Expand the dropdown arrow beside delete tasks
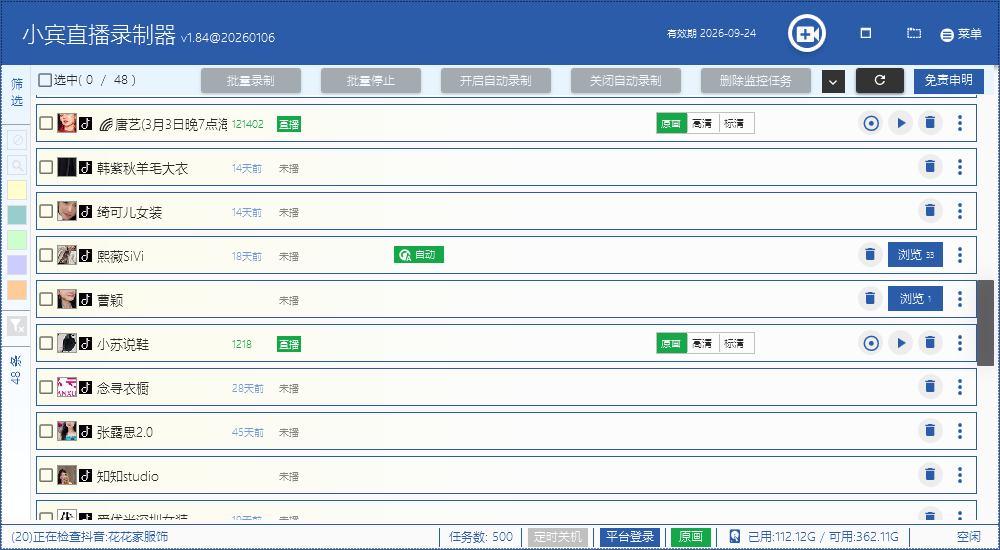The height and width of the screenshot is (550, 1000). click(x=833, y=82)
